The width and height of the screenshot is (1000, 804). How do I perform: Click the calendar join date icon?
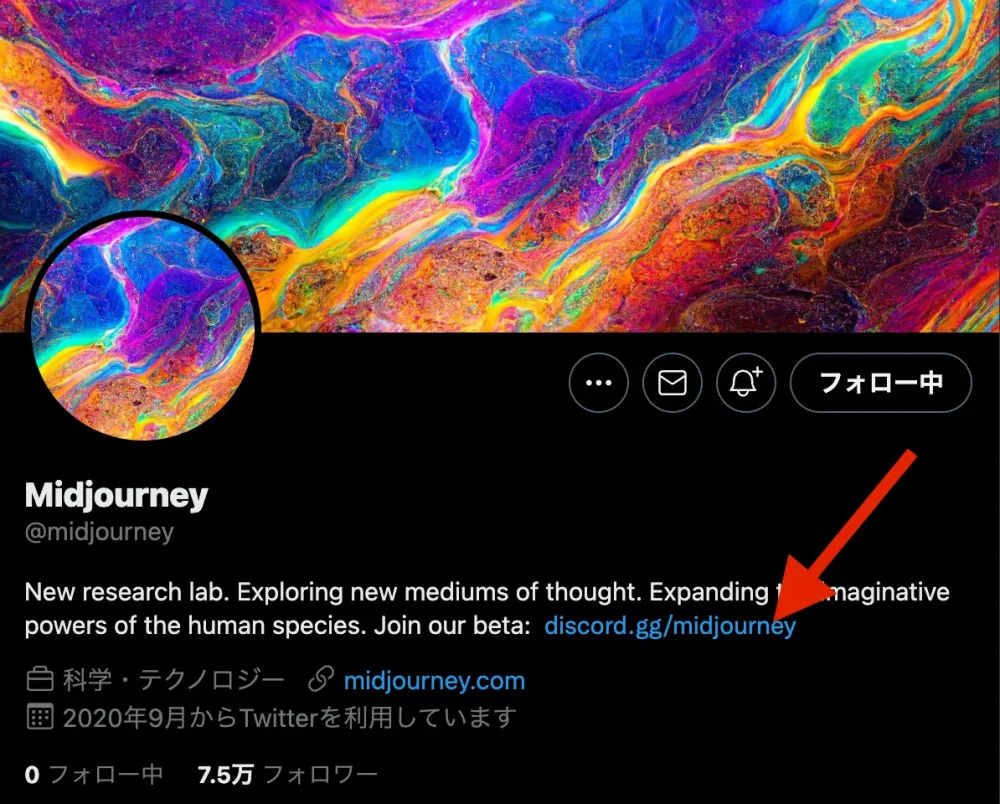coord(40,717)
